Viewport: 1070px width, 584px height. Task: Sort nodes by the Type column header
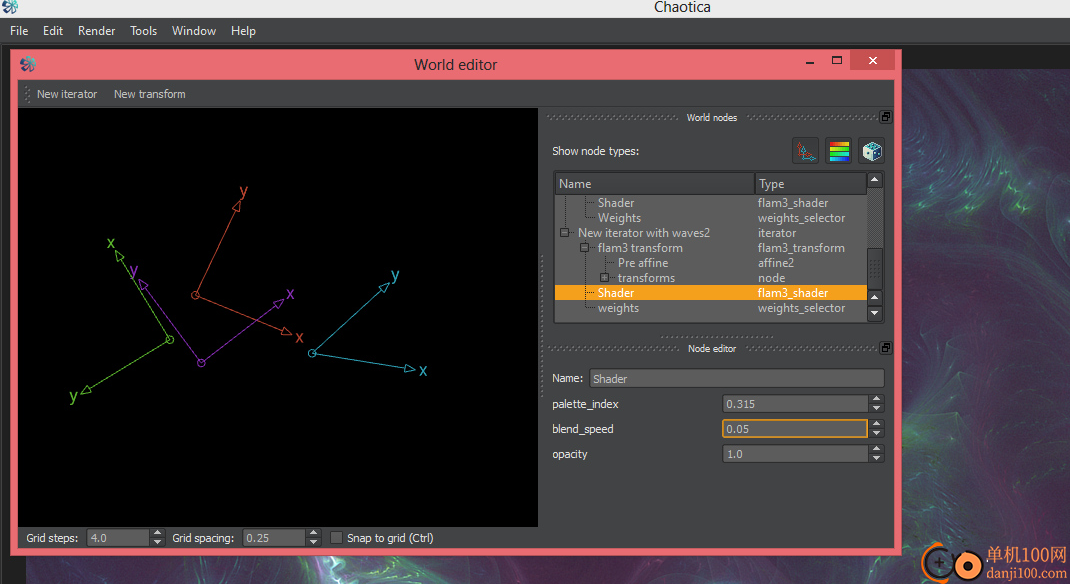point(811,184)
